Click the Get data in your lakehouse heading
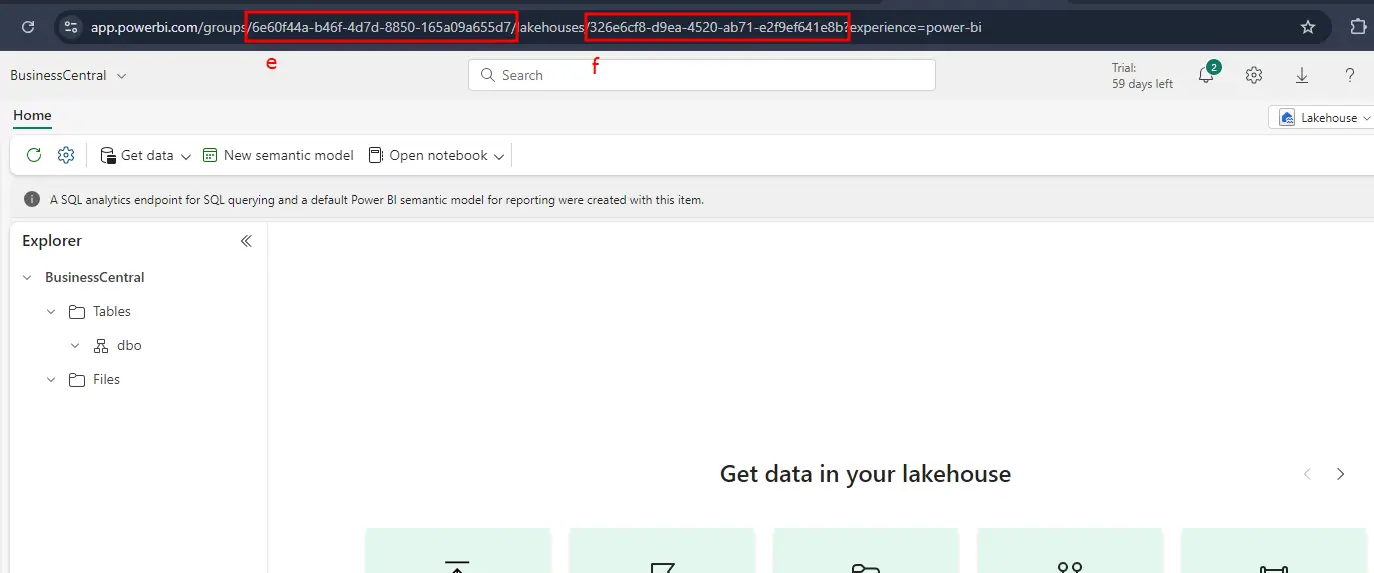Viewport: 1374px width, 573px height. 865,474
